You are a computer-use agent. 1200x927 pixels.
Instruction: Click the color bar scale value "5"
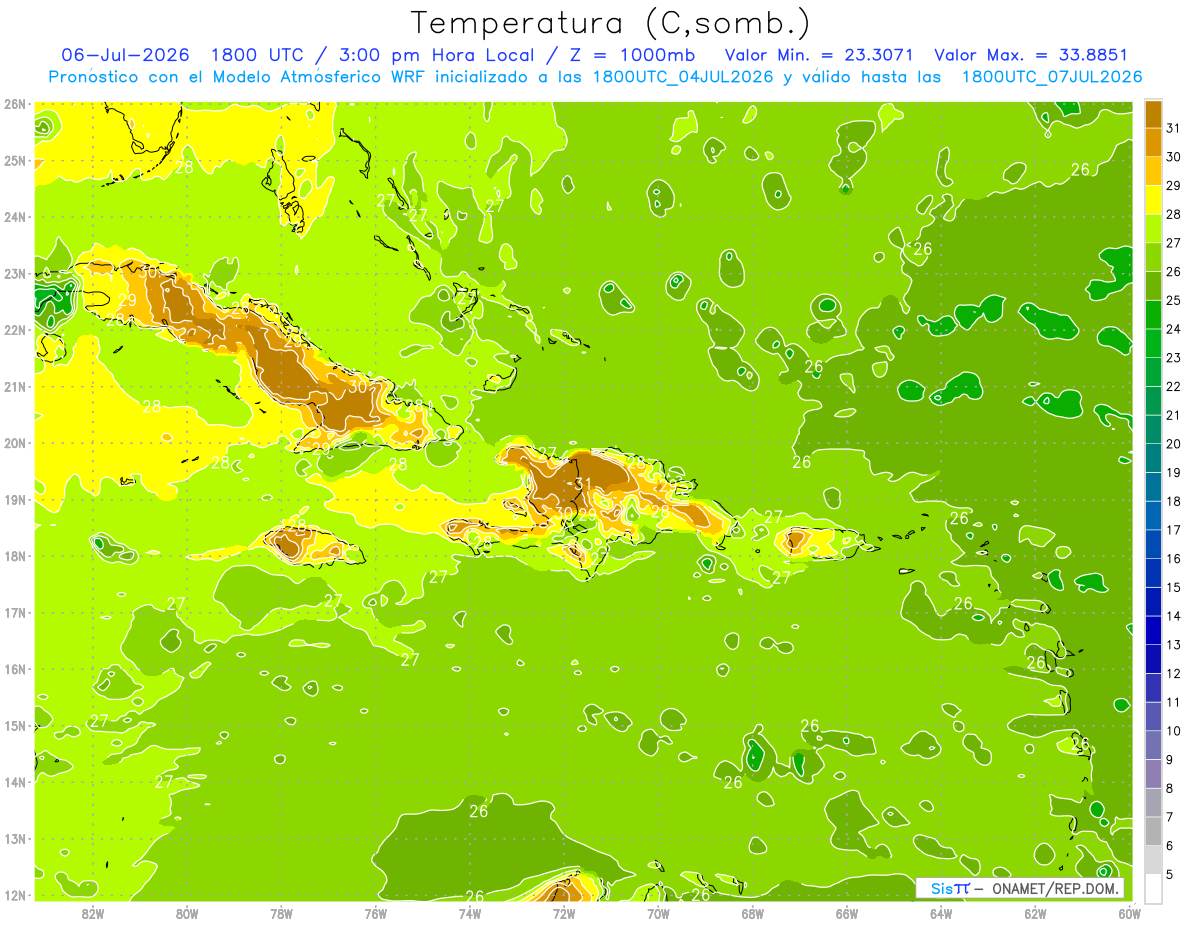click(x=1170, y=875)
